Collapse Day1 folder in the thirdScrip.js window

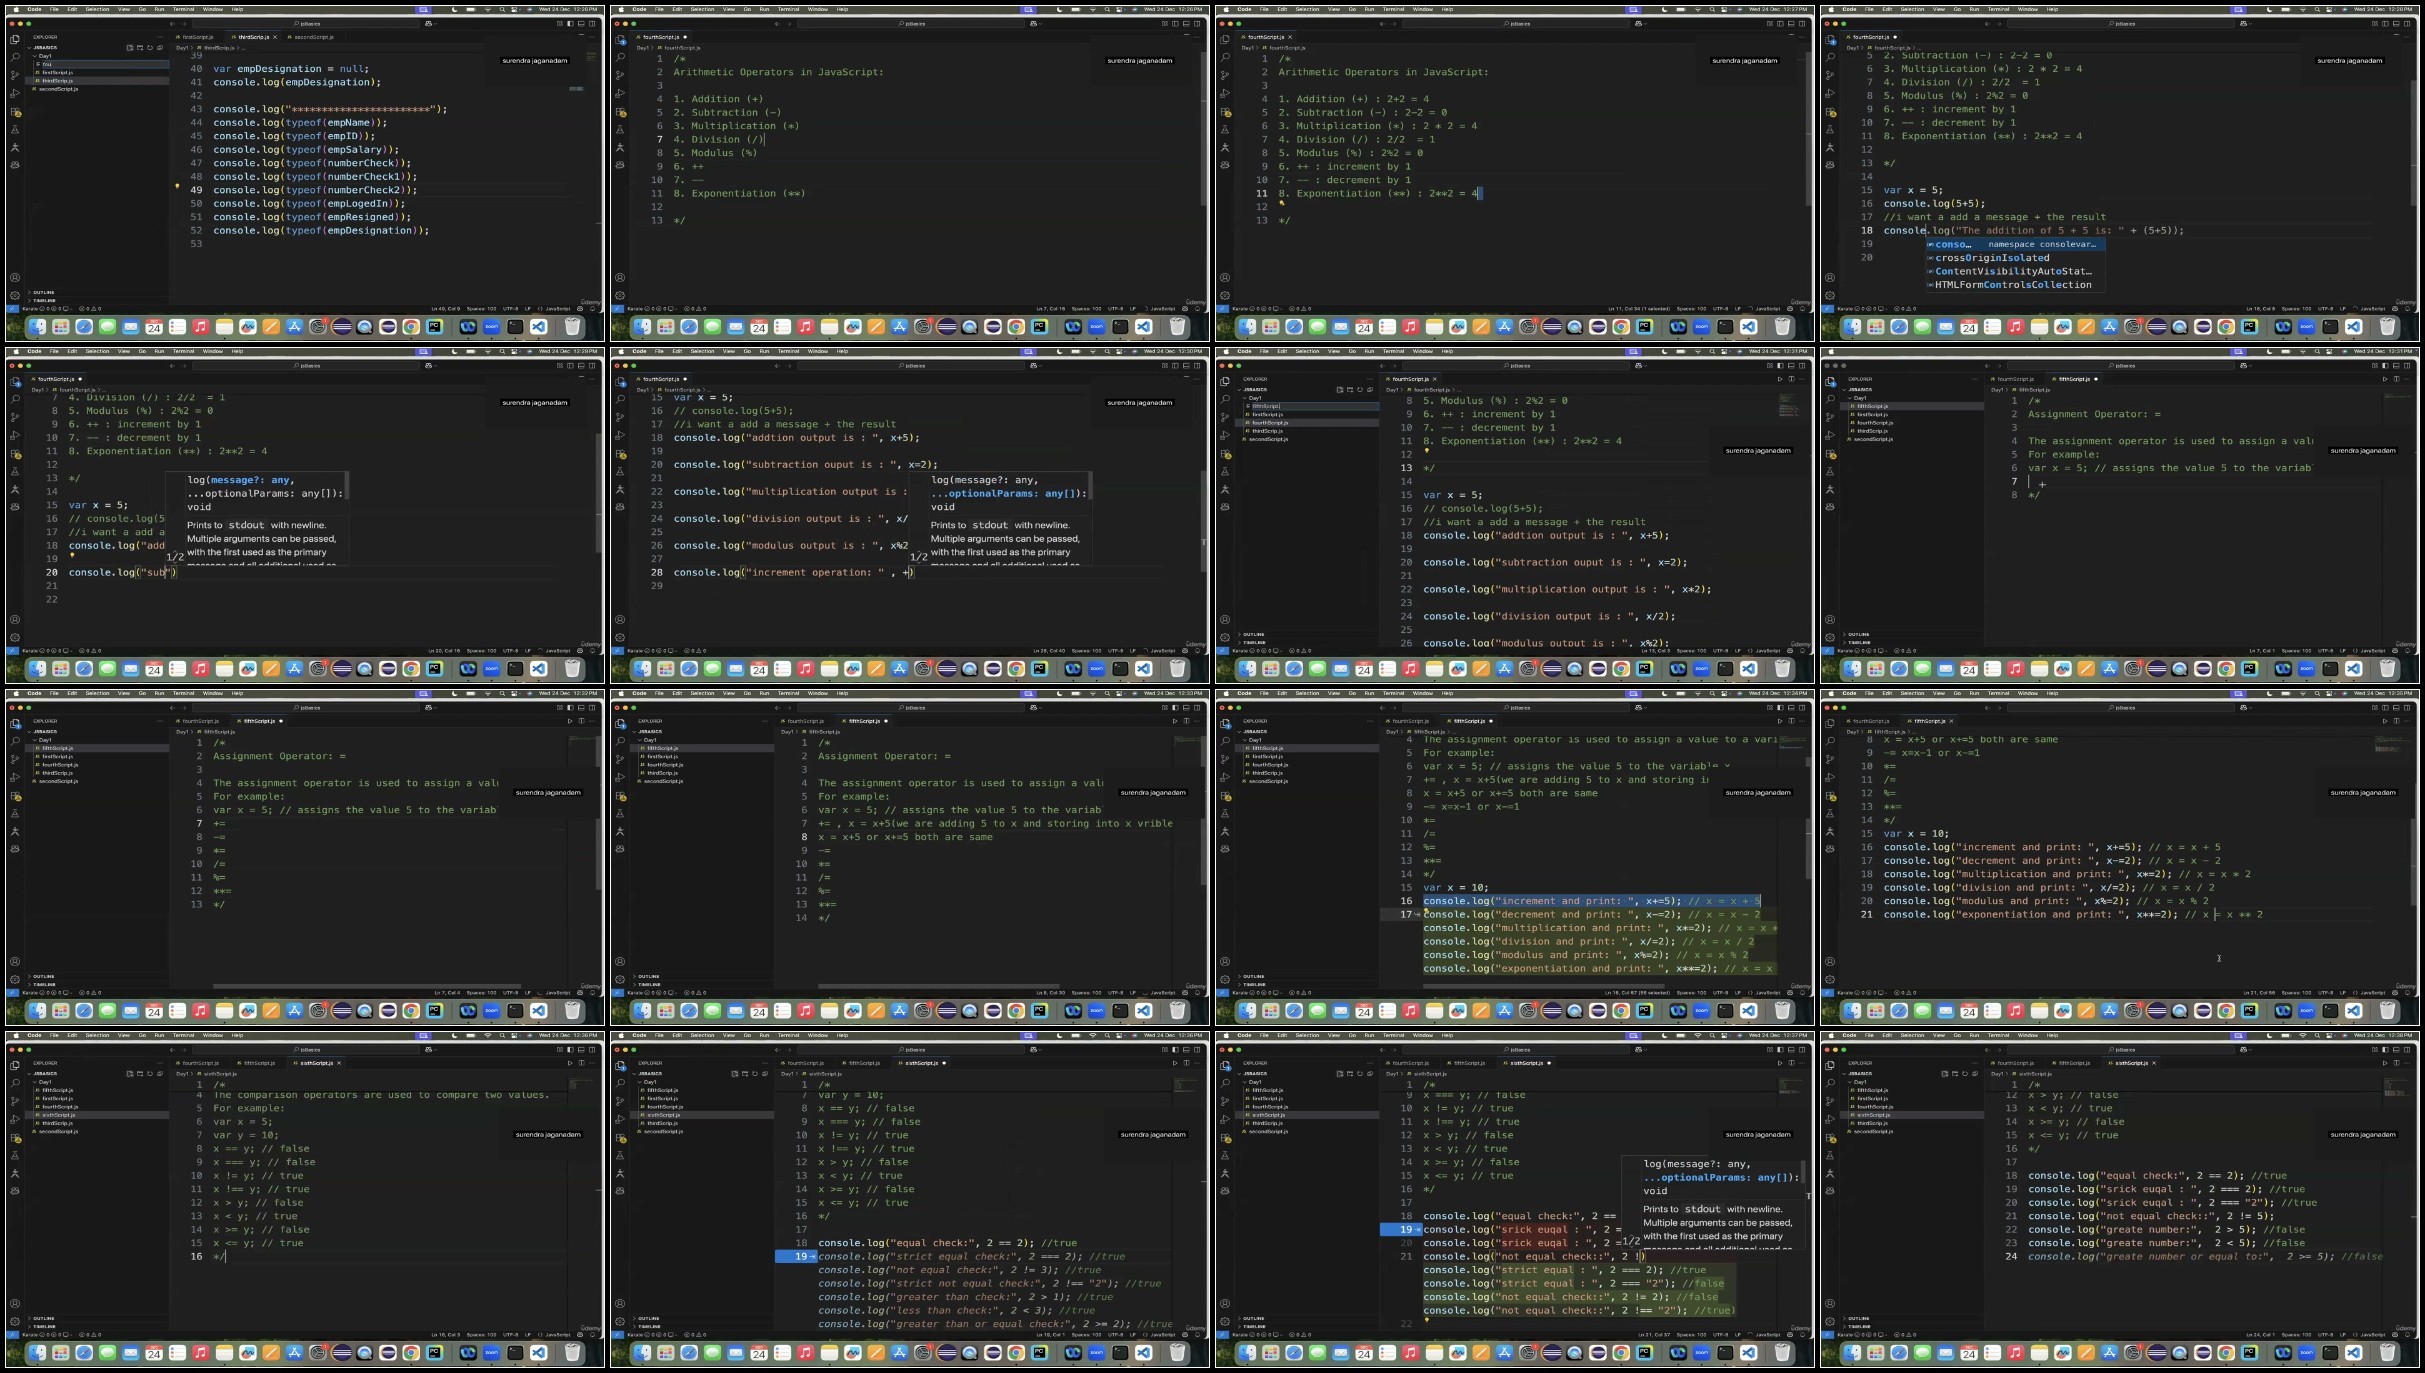tap(44, 56)
